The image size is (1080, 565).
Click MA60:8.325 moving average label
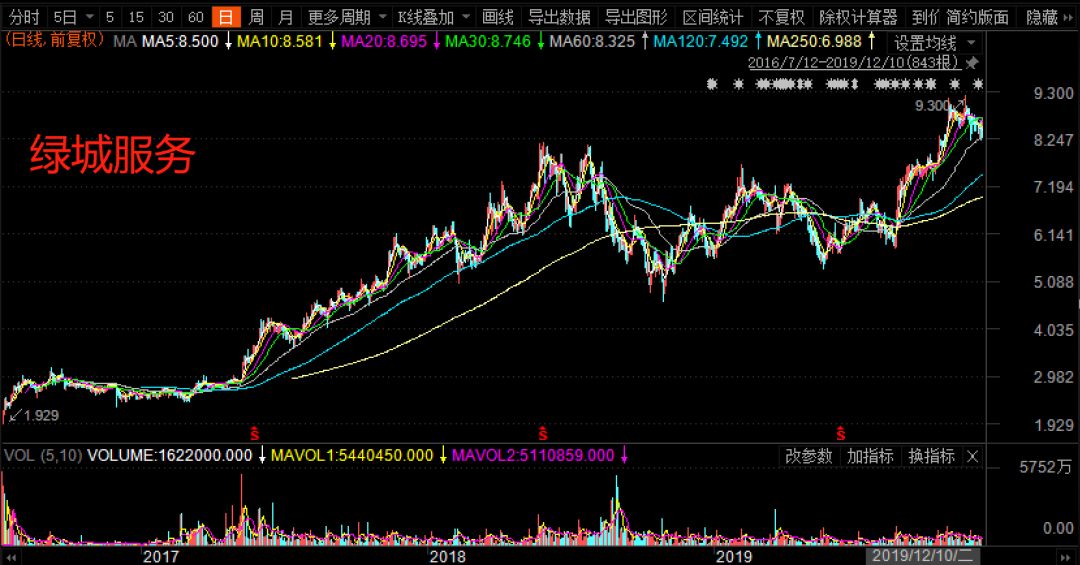[592, 41]
